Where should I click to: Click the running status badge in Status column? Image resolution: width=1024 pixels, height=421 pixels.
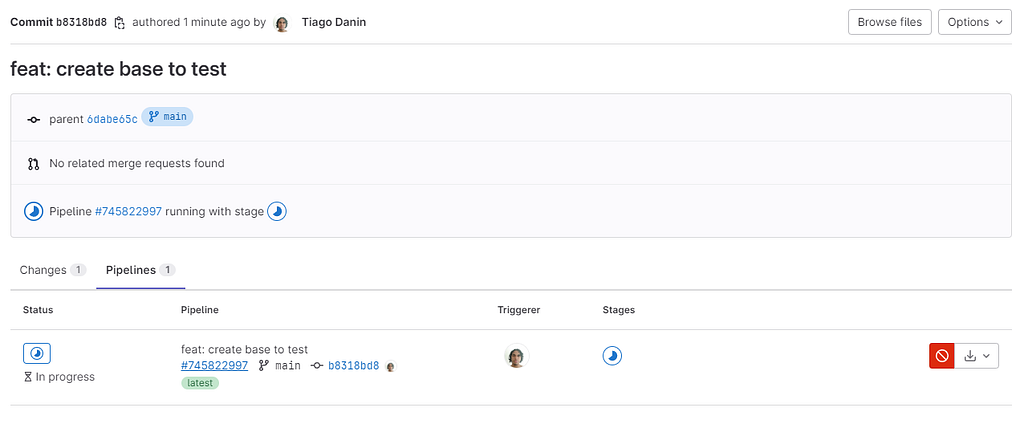37,353
